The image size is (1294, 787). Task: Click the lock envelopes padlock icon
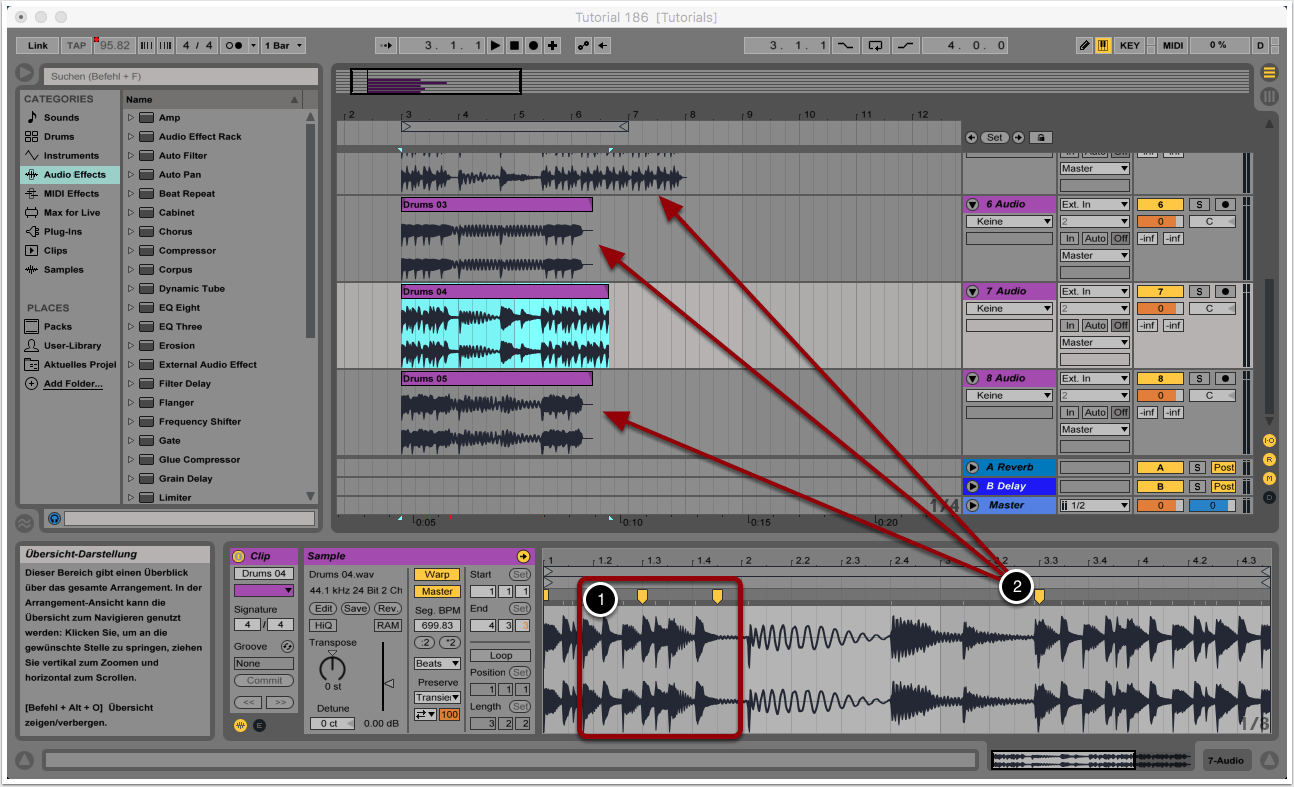(x=1040, y=137)
